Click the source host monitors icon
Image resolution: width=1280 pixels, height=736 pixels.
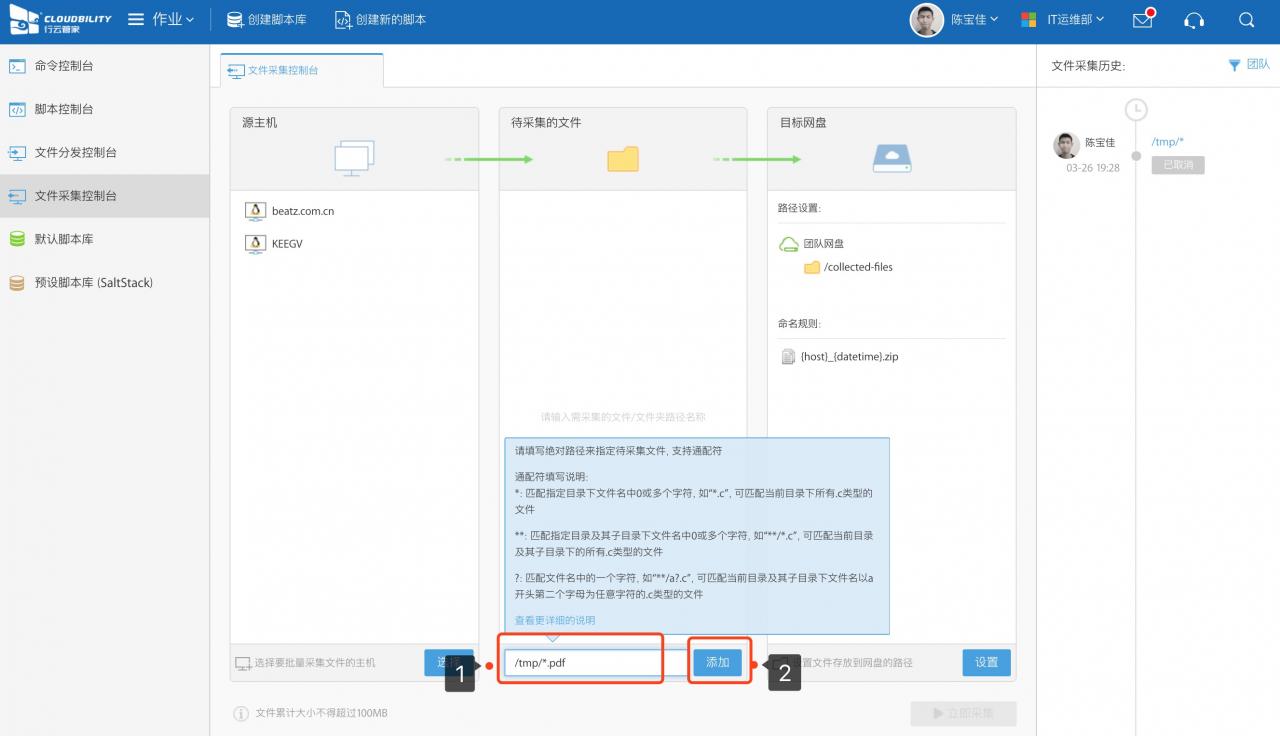[x=354, y=159]
